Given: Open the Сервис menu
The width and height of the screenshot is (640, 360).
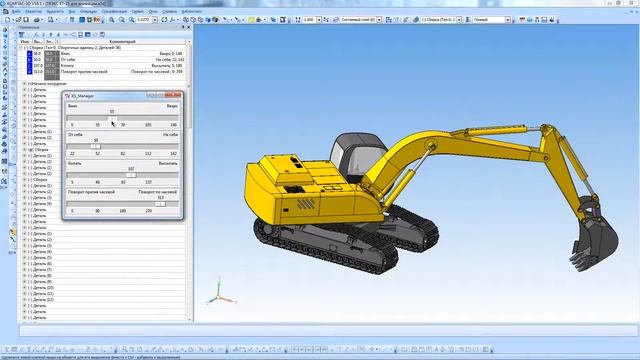Looking at the screenshot, I should (x=138, y=11).
